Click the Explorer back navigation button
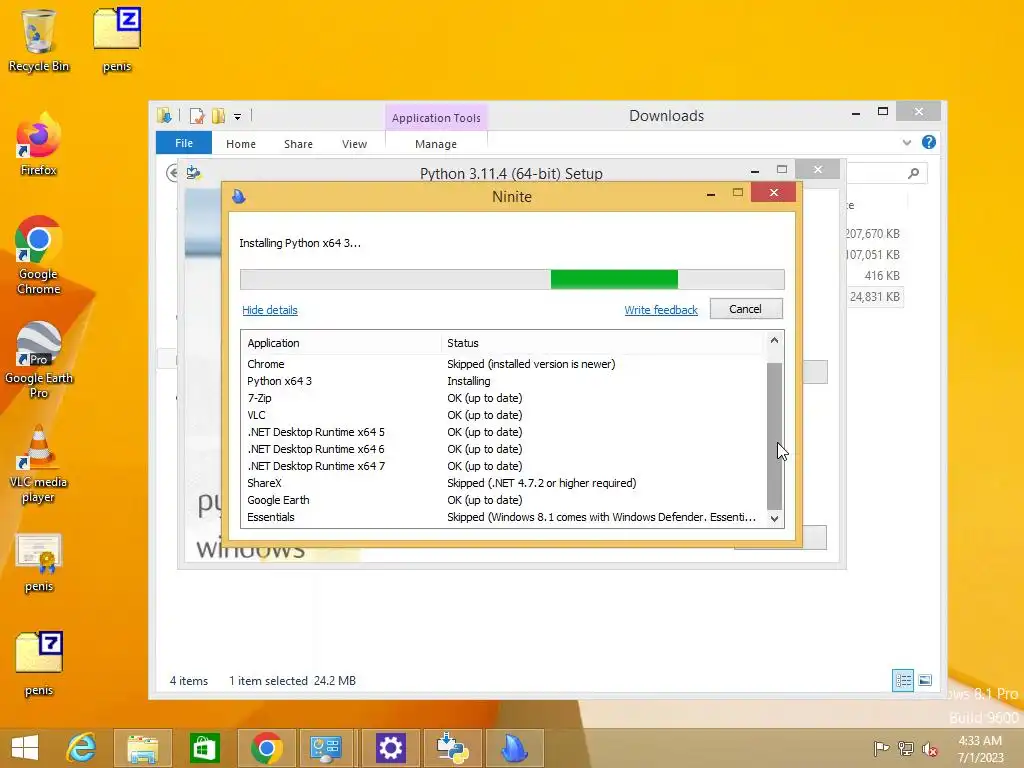Image resolution: width=1024 pixels, height=768 pixels. click(x=172, y=173)
